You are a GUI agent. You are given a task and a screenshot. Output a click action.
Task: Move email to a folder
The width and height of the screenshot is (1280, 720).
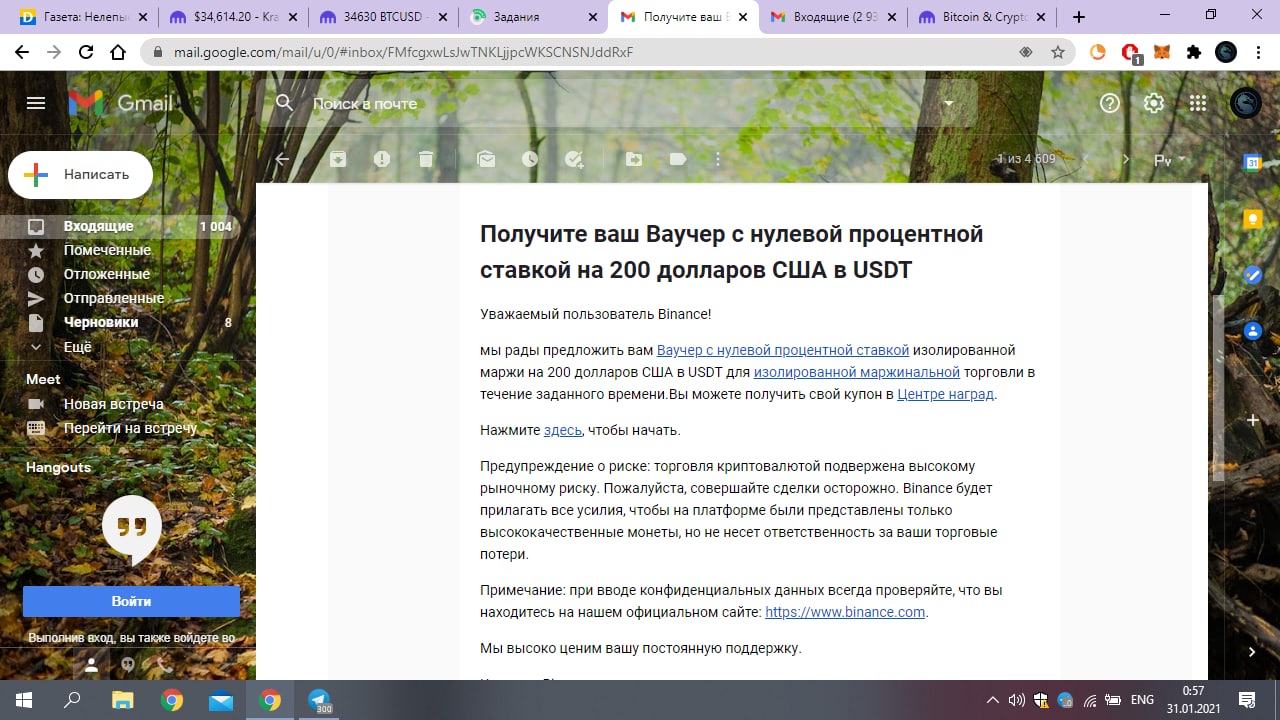[x=634, y=159]
